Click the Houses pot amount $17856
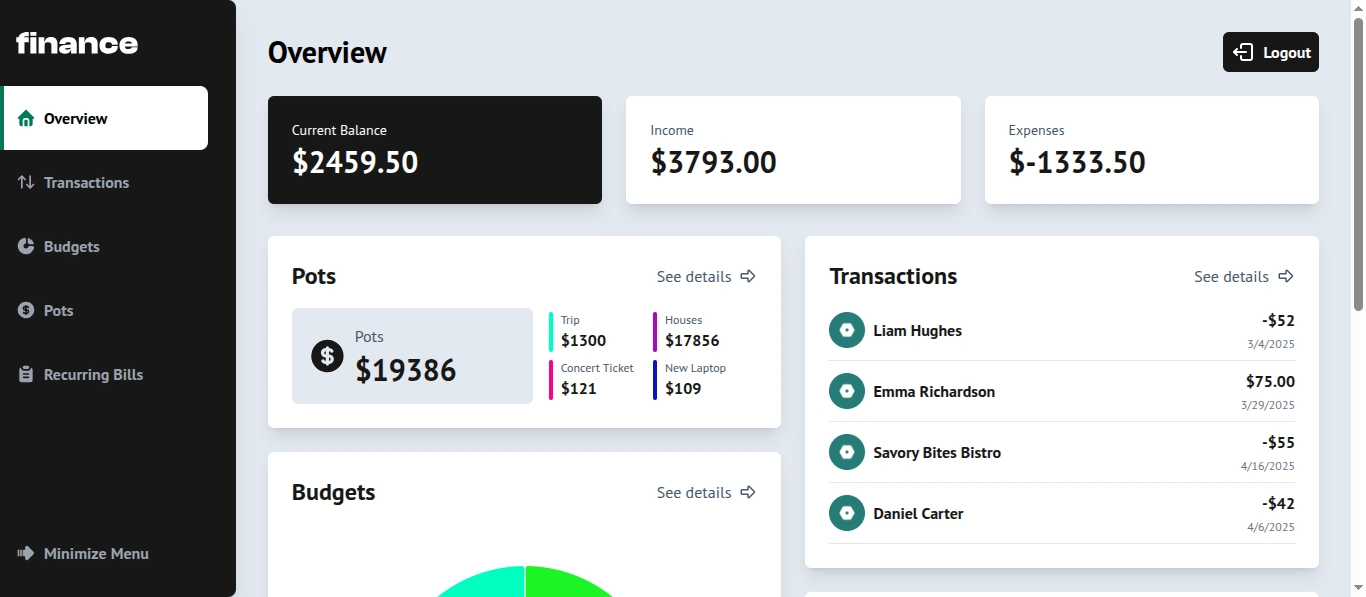This screenshot has height=597, width=1366. click(692, 340)
